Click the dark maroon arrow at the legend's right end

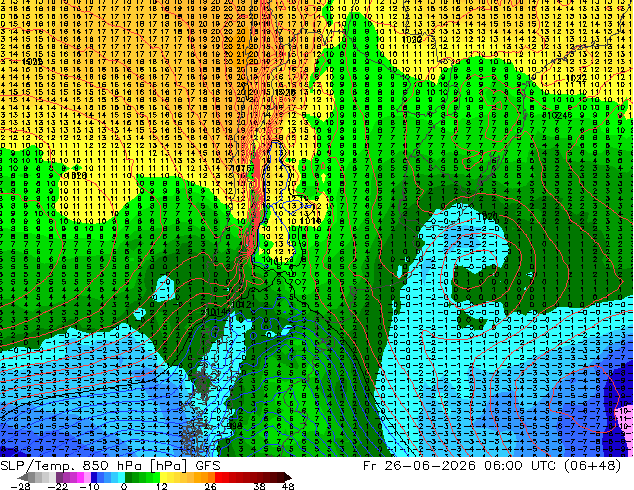coord(288,477)
